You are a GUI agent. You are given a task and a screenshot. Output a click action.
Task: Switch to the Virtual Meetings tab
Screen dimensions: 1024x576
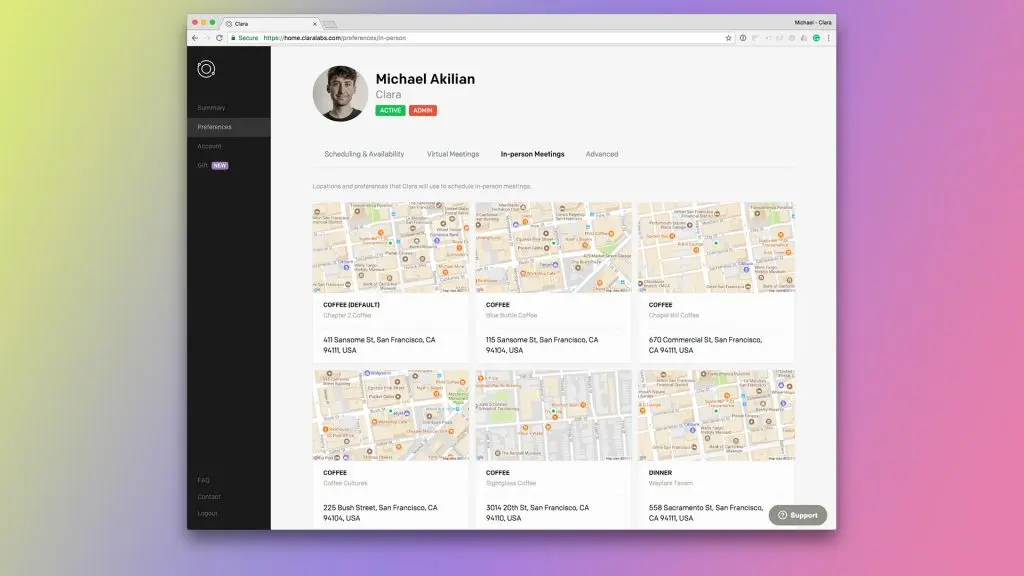(455, 154)
